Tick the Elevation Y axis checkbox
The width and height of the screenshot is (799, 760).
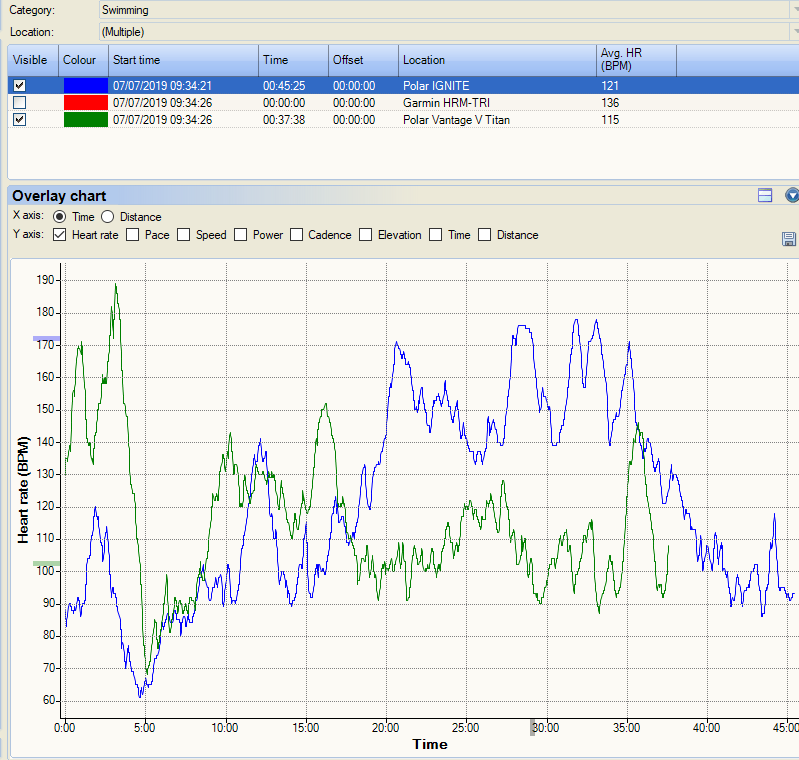point(367,235)
